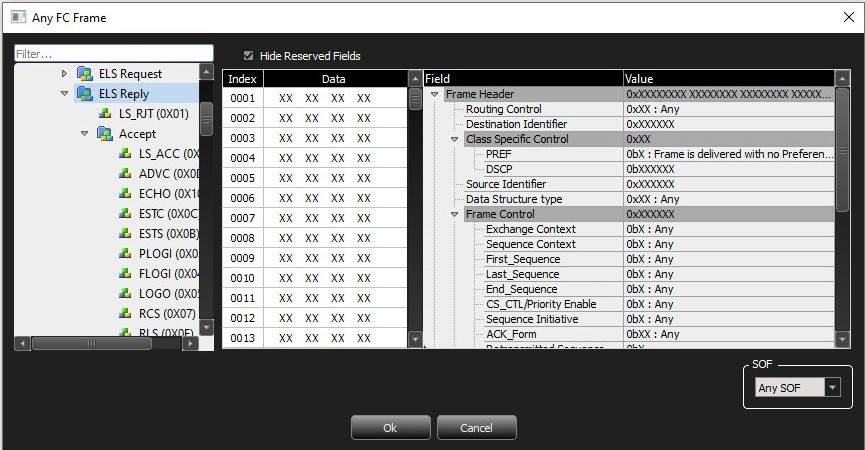Click the Index column header

point(243,79)
